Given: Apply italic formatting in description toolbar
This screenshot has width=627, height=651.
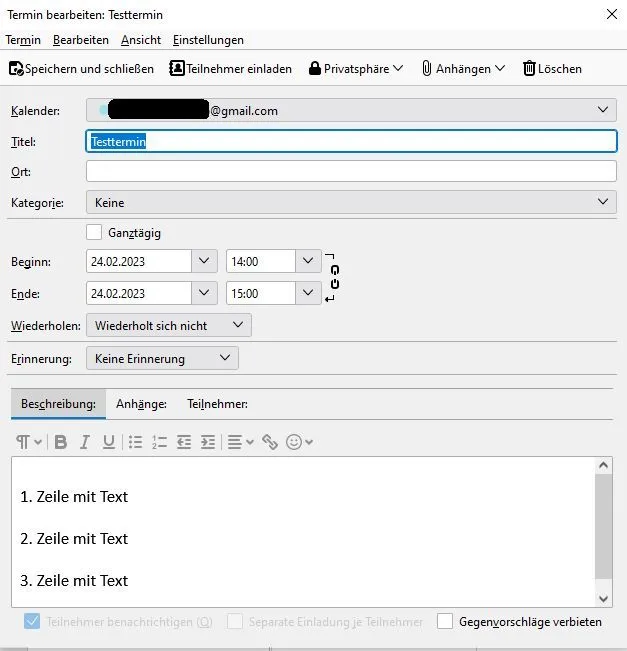Looking at the screenshot, I should click(x=85, y=442).
